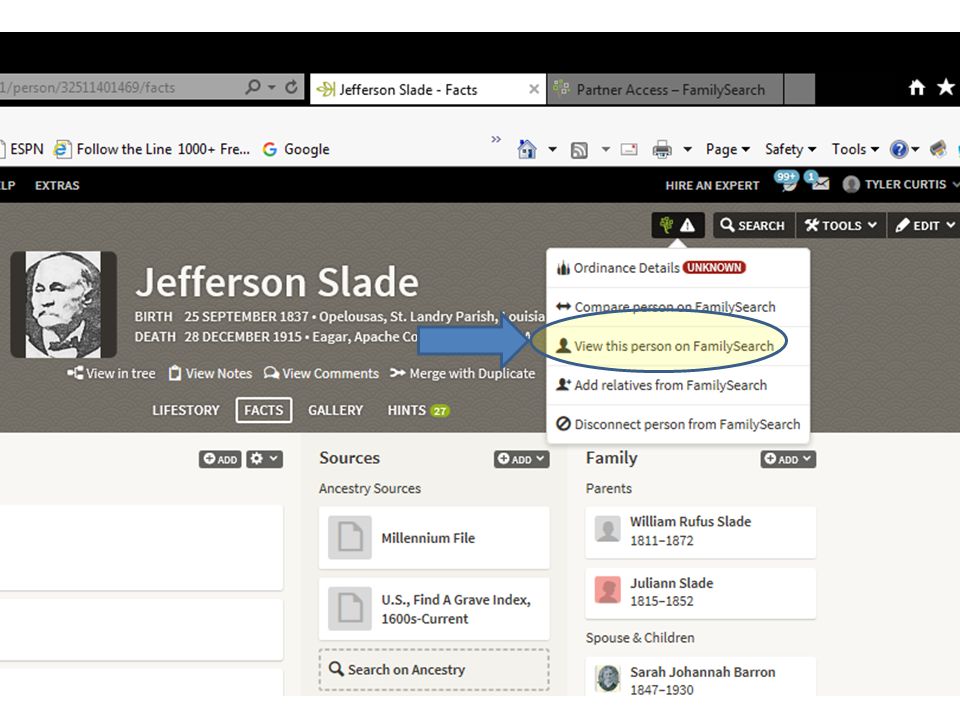Image resolution: width=960 pixels, height=720 pixels.
Task: Click the Read mail icon
Action: (x=629, y=149)
